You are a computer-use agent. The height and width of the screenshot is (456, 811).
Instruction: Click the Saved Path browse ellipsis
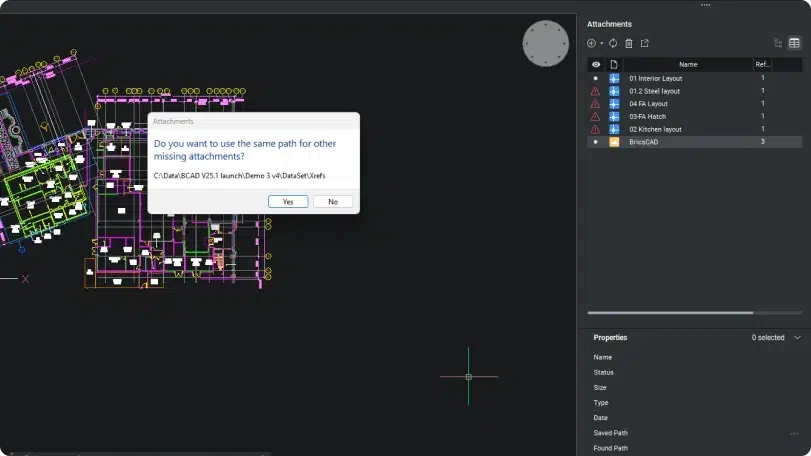794,433
